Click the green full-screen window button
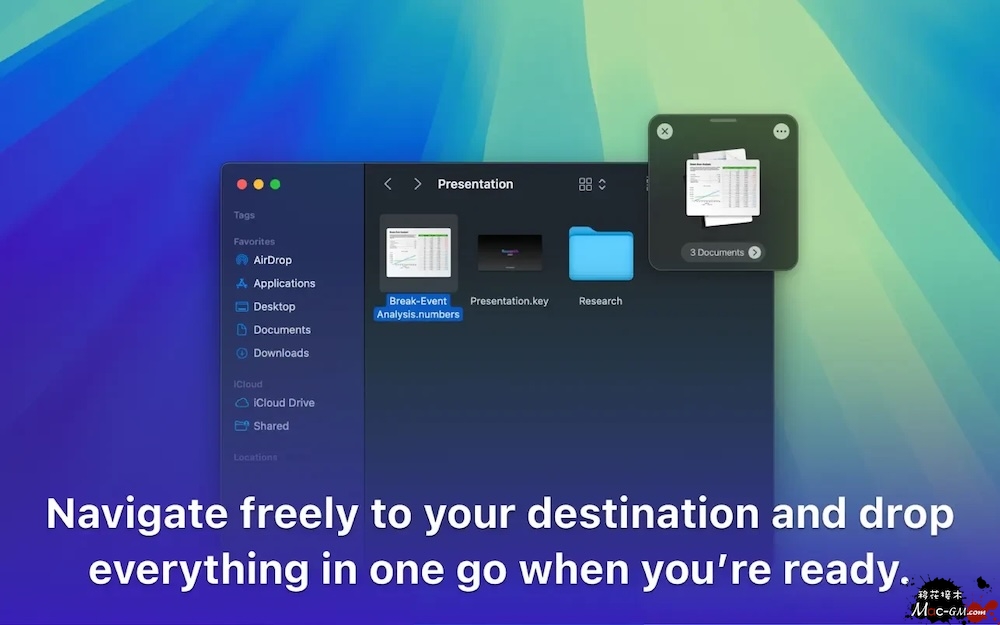 tap(275, 184)
